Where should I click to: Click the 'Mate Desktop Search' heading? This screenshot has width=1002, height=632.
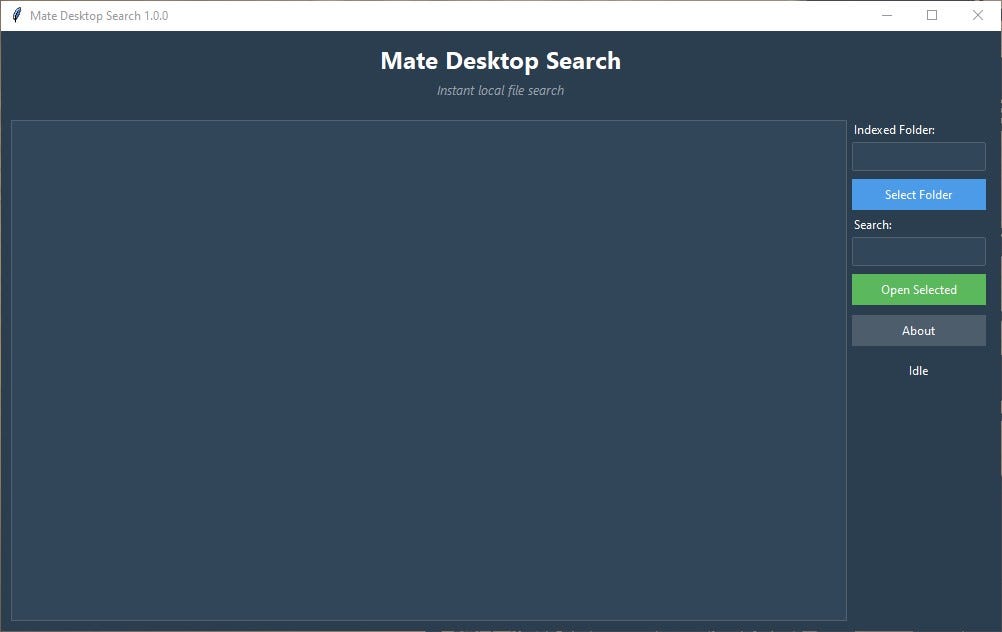point(500,61)
